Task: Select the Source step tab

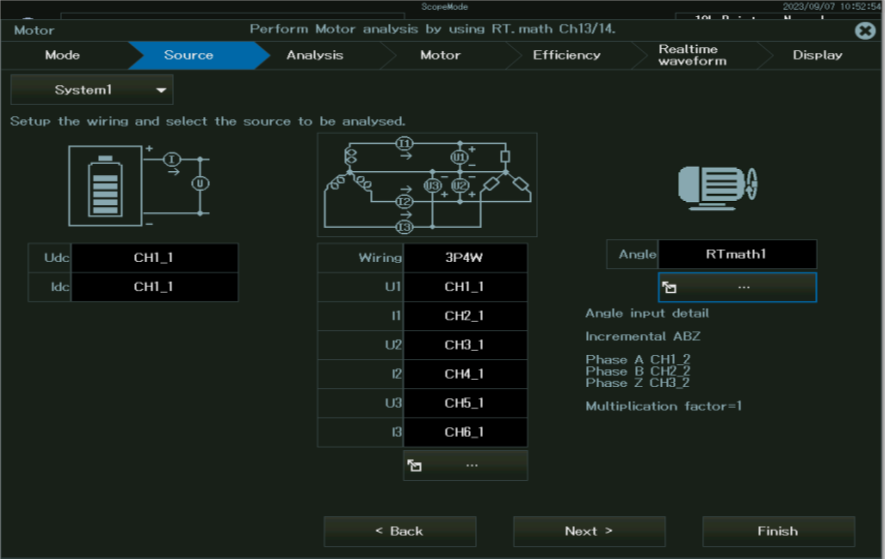Action: (x=189, y=55)
